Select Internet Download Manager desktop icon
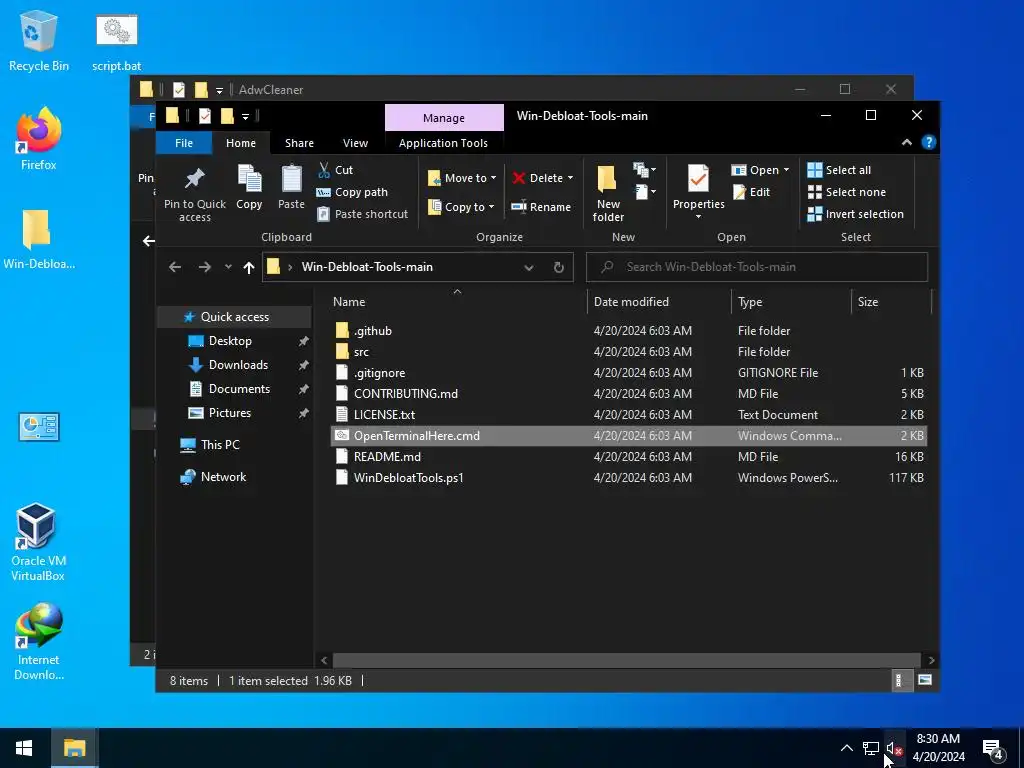1024x768 pixels. tap(39, 642)
